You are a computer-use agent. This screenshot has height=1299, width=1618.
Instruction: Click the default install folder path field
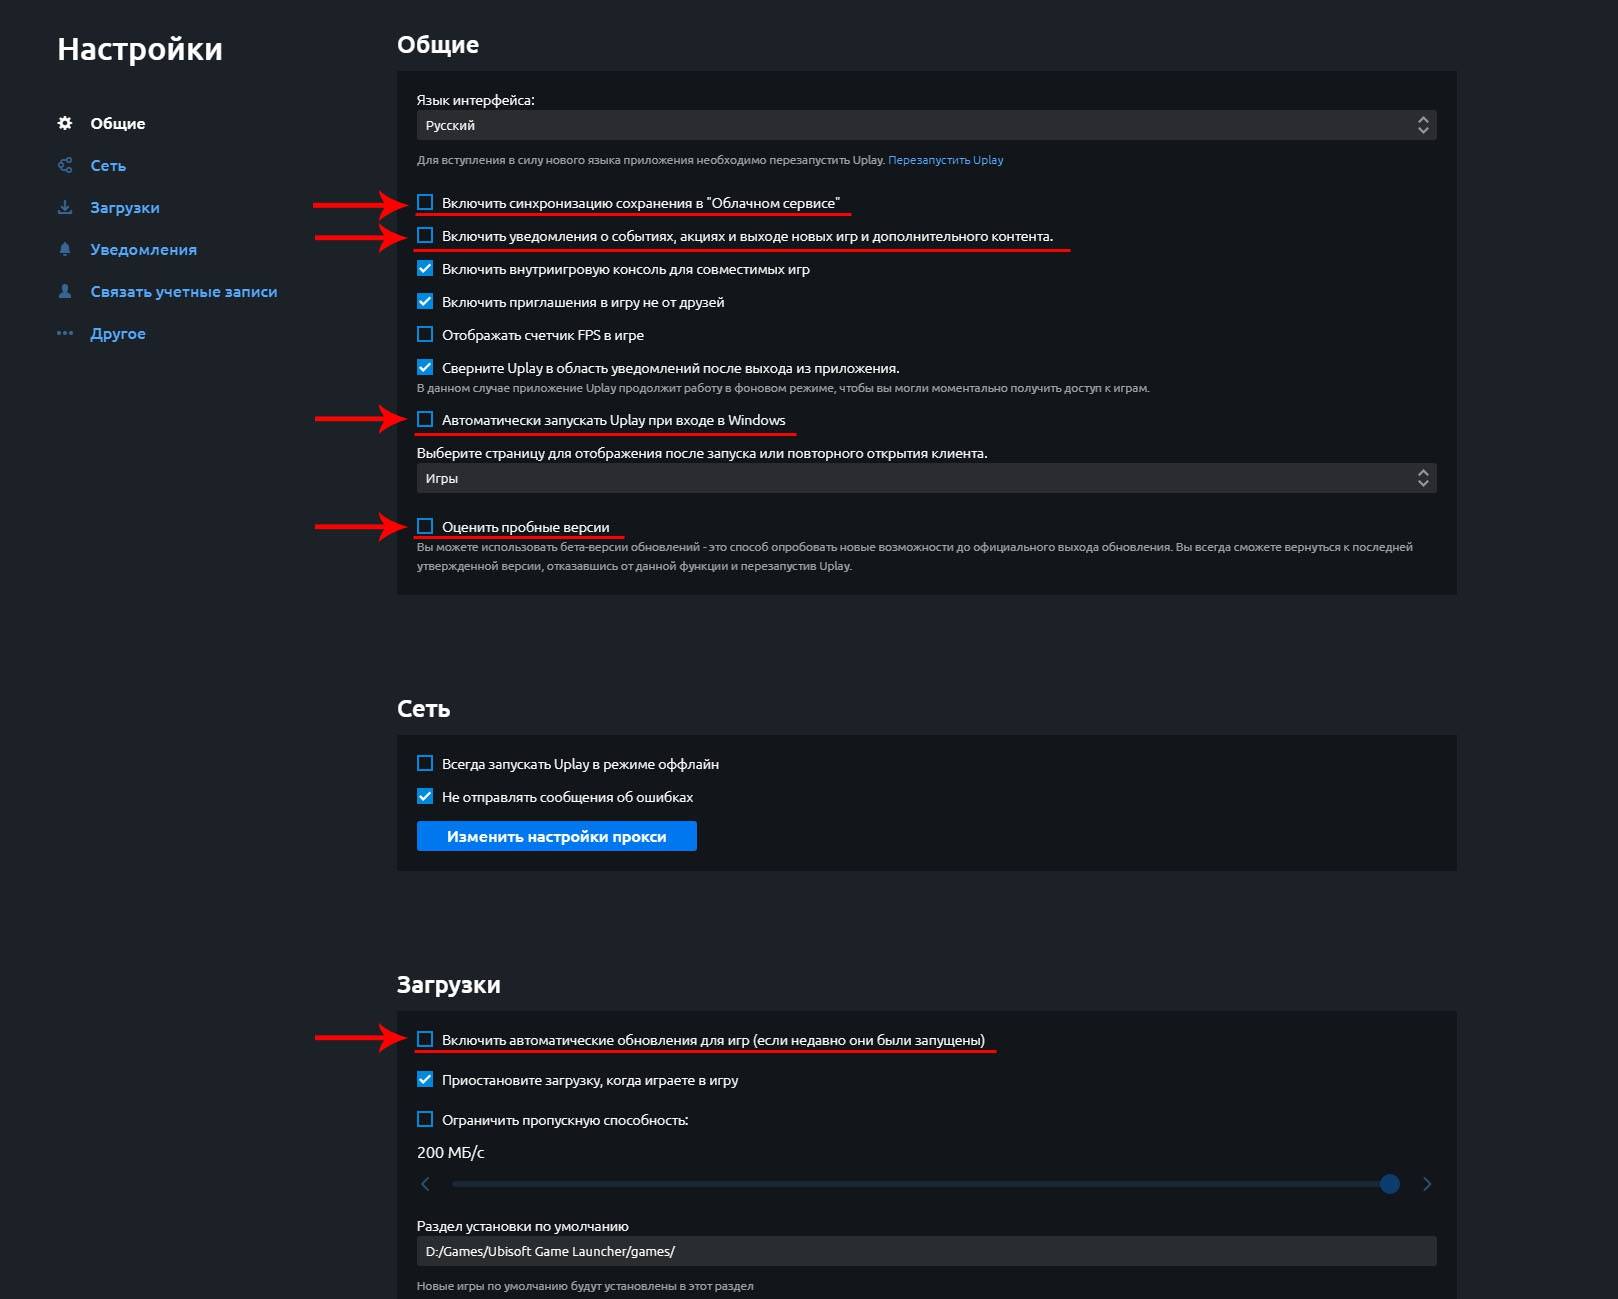tap(926, 1251)
